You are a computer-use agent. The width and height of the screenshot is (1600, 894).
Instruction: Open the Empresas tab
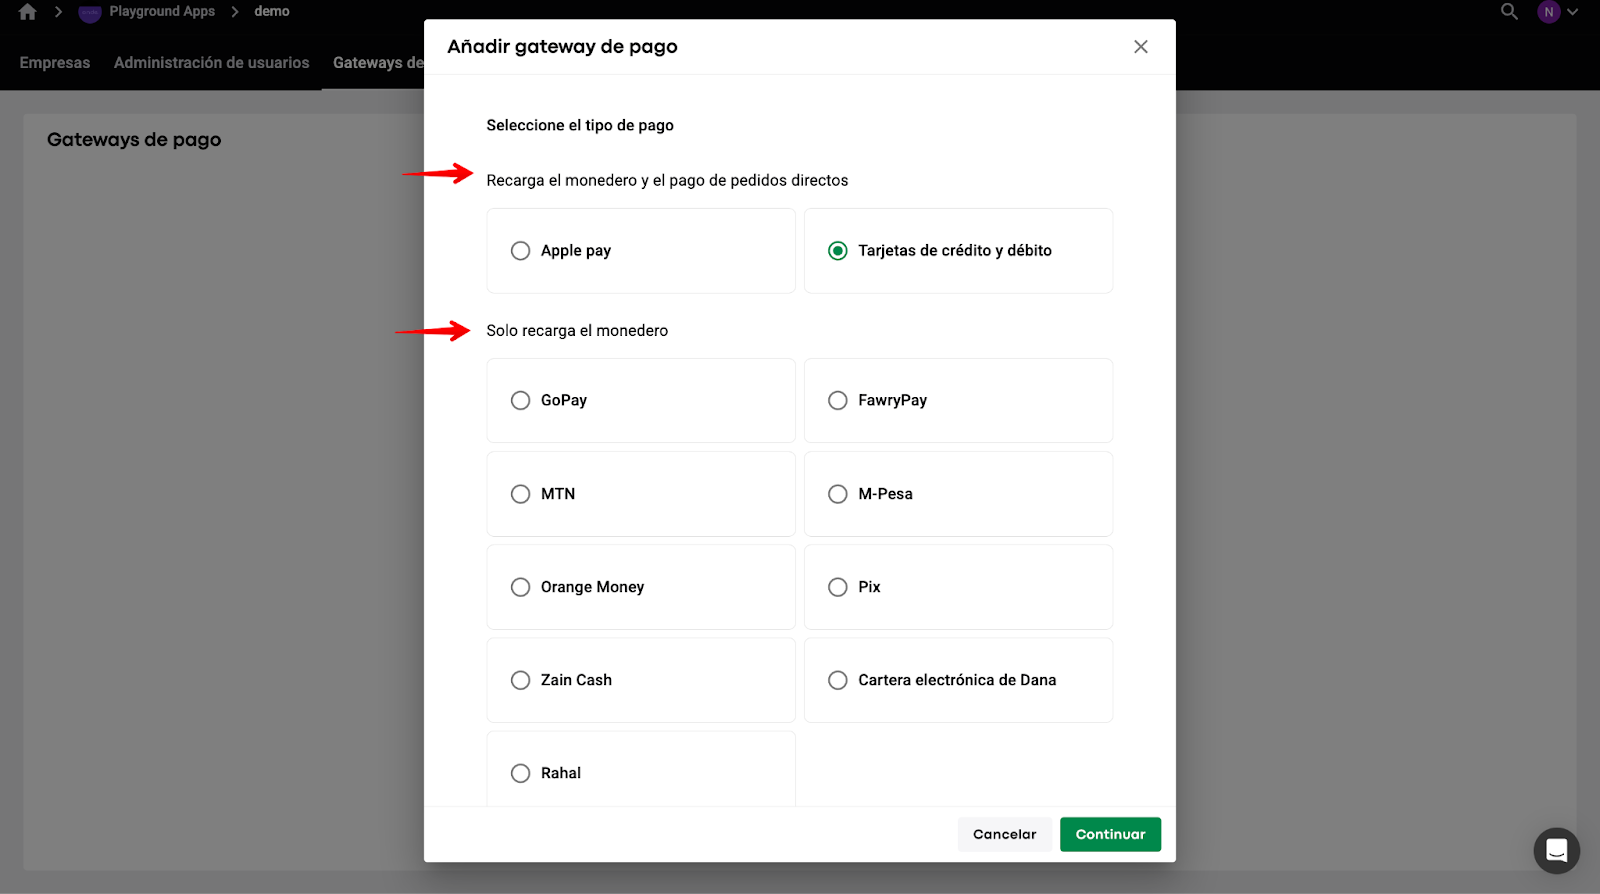tap(55, 63)
